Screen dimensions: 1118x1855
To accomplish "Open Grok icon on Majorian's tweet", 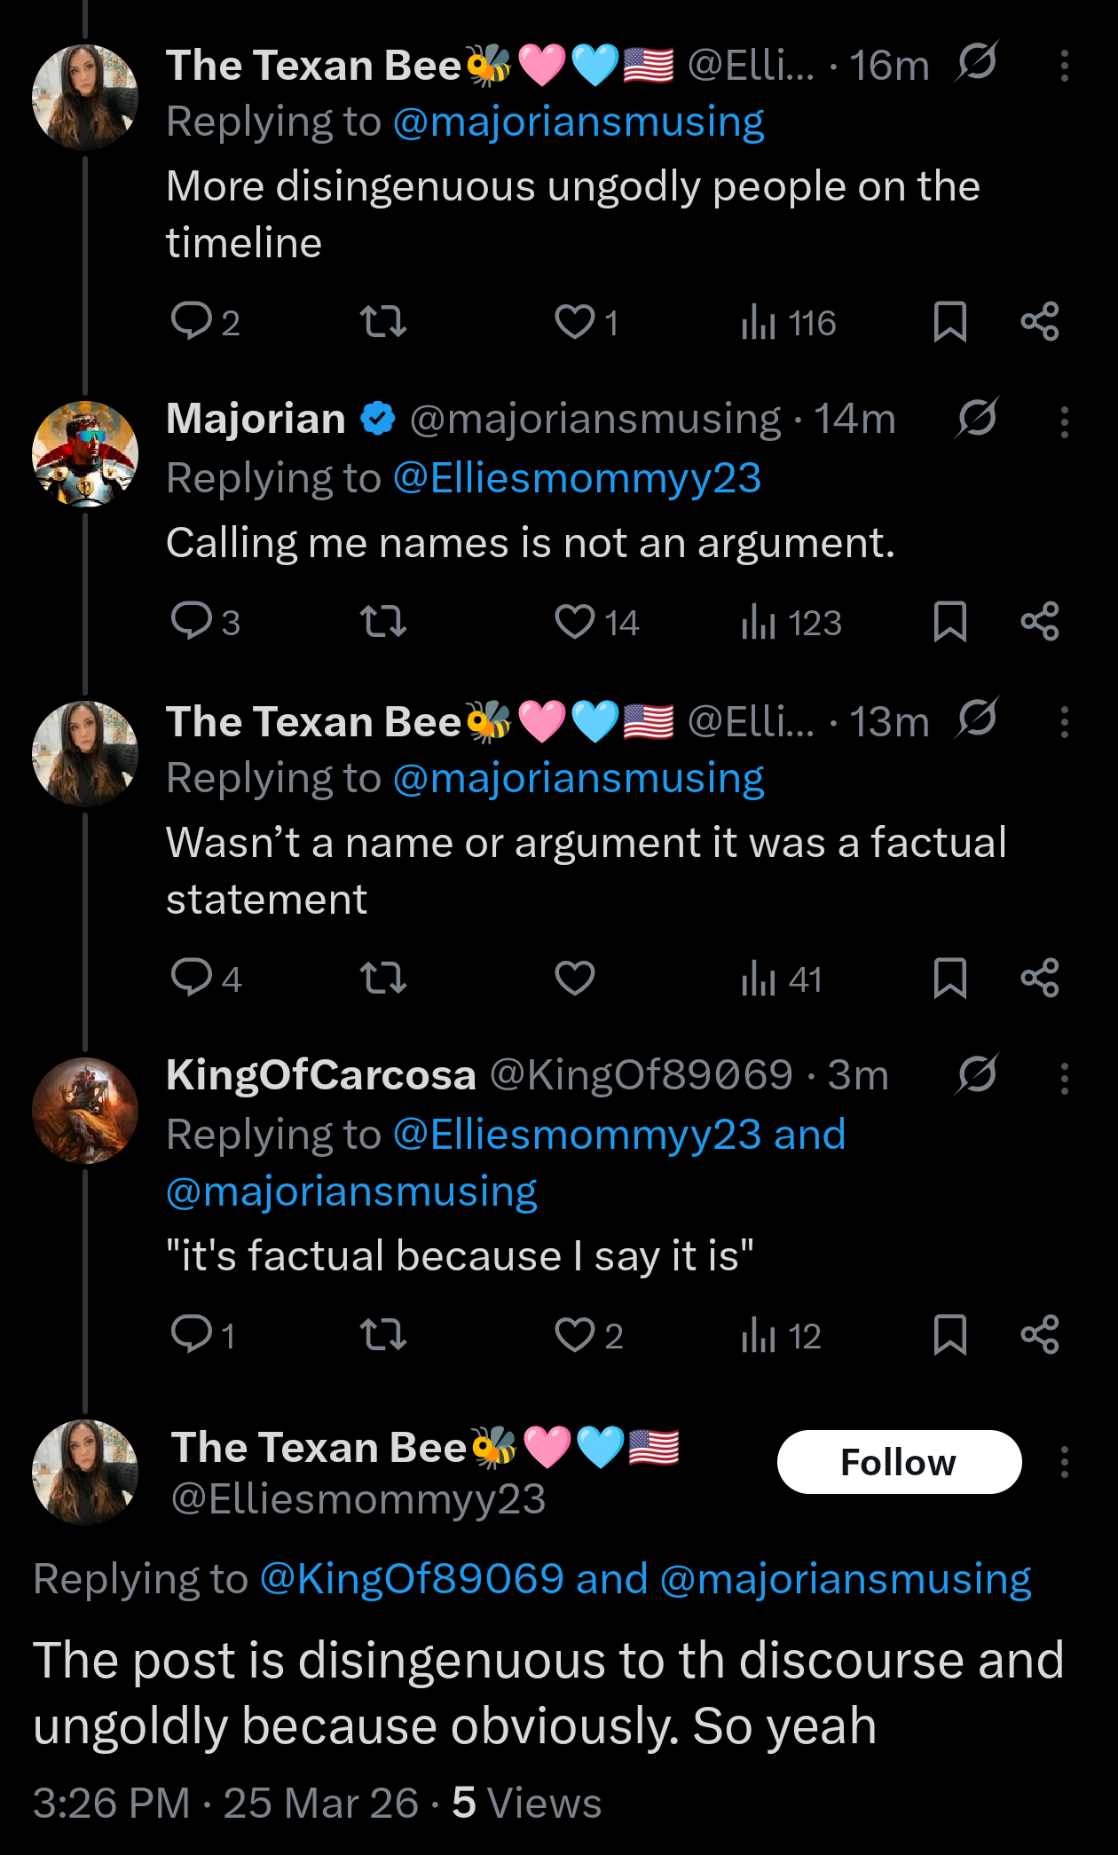I will tap(977, 418).
